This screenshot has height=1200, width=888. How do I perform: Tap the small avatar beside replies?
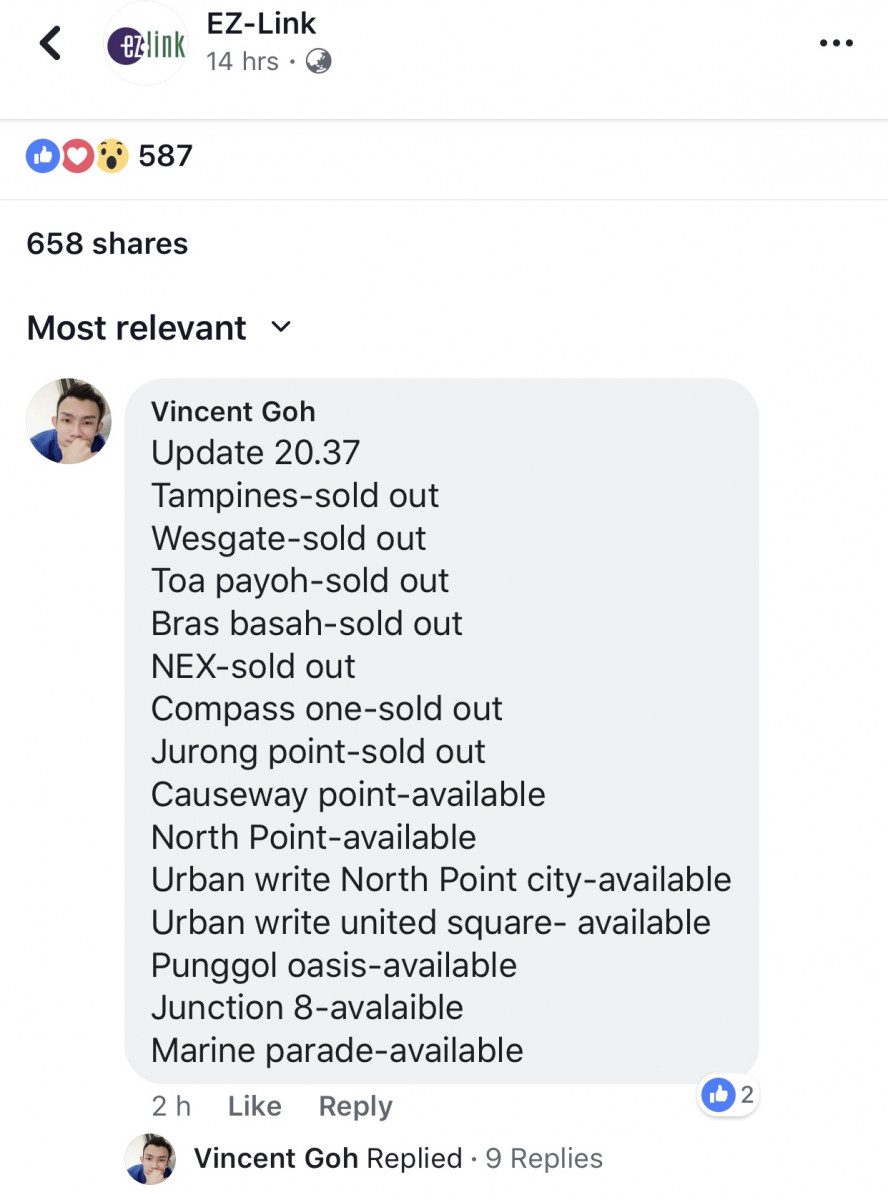click(151, 1158)
